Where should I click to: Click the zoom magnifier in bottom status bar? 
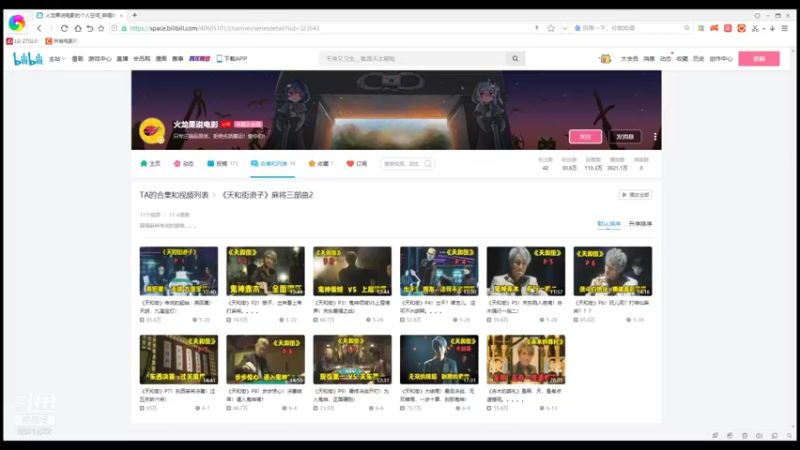coord(789,435)
